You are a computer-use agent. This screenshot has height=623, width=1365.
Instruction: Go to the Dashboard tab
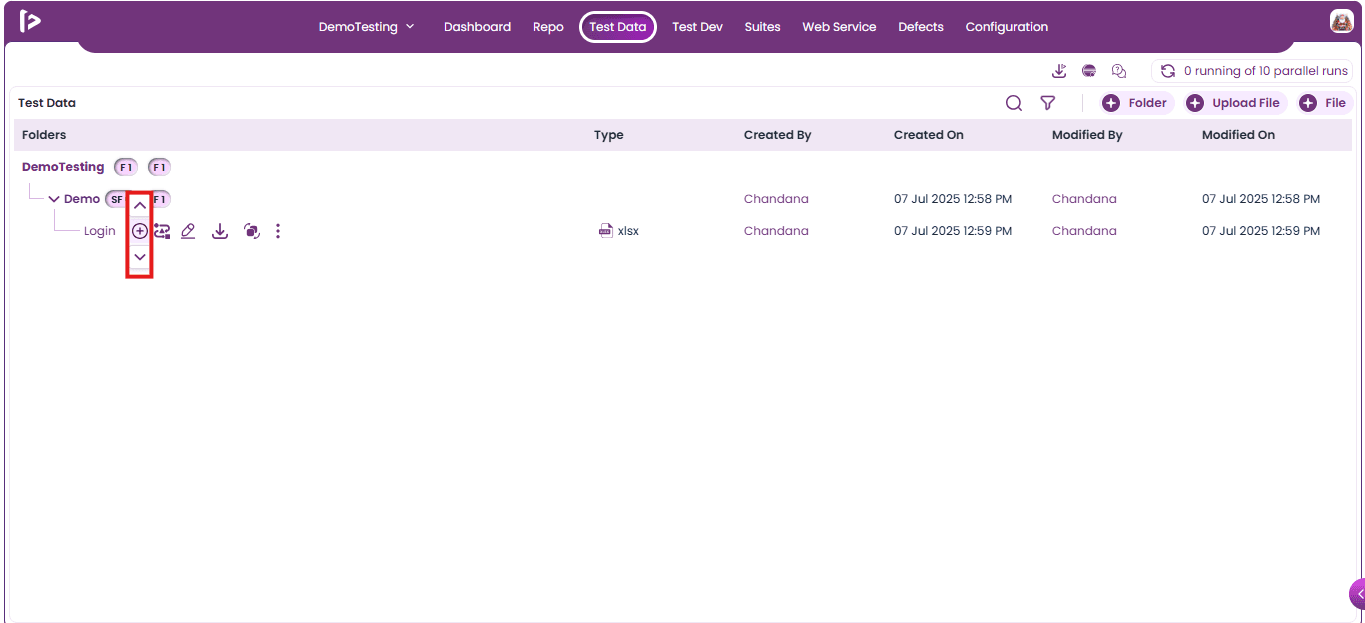(477, 27)
